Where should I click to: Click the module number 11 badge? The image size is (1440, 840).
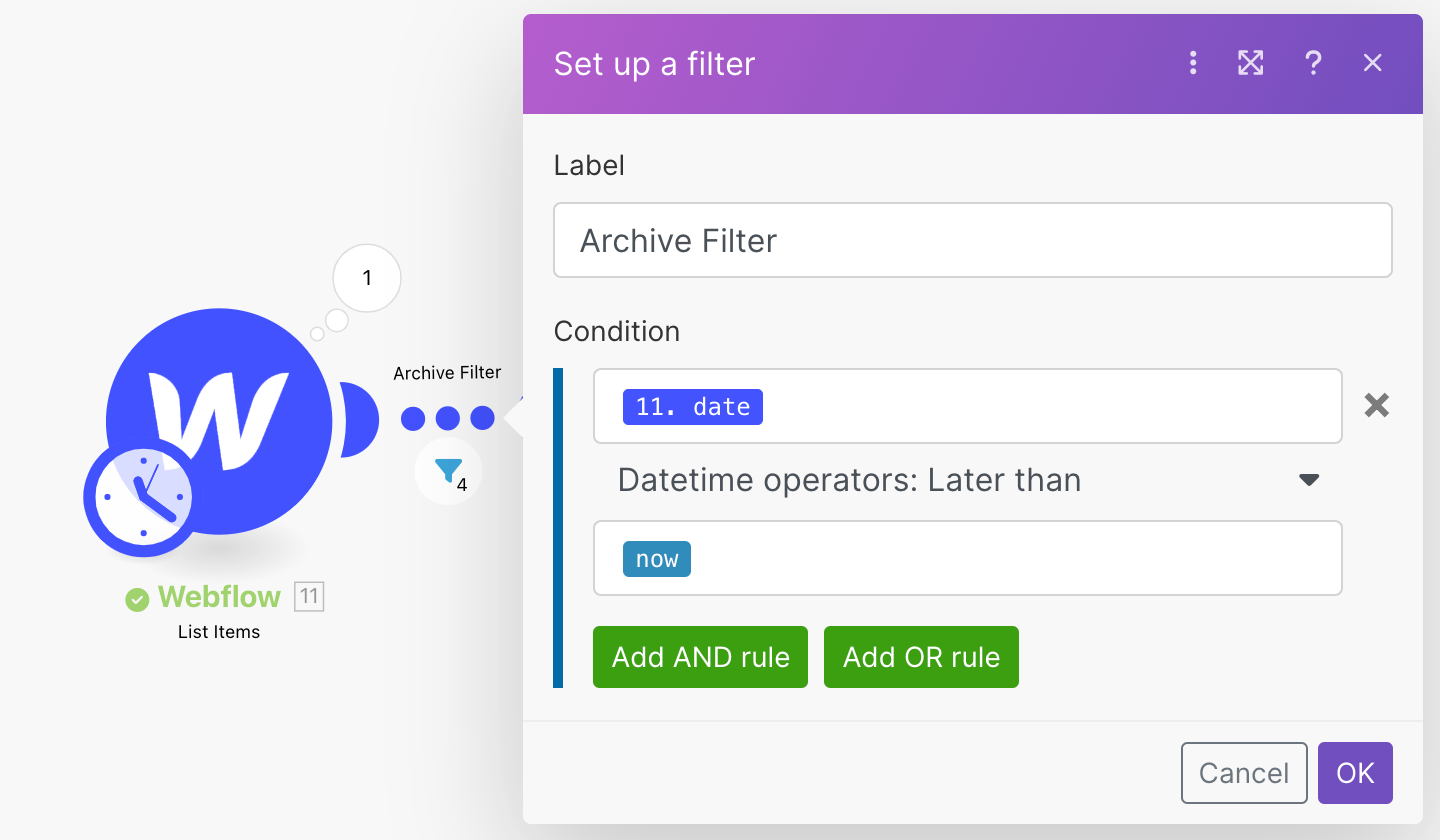click(x=309, y=597)
